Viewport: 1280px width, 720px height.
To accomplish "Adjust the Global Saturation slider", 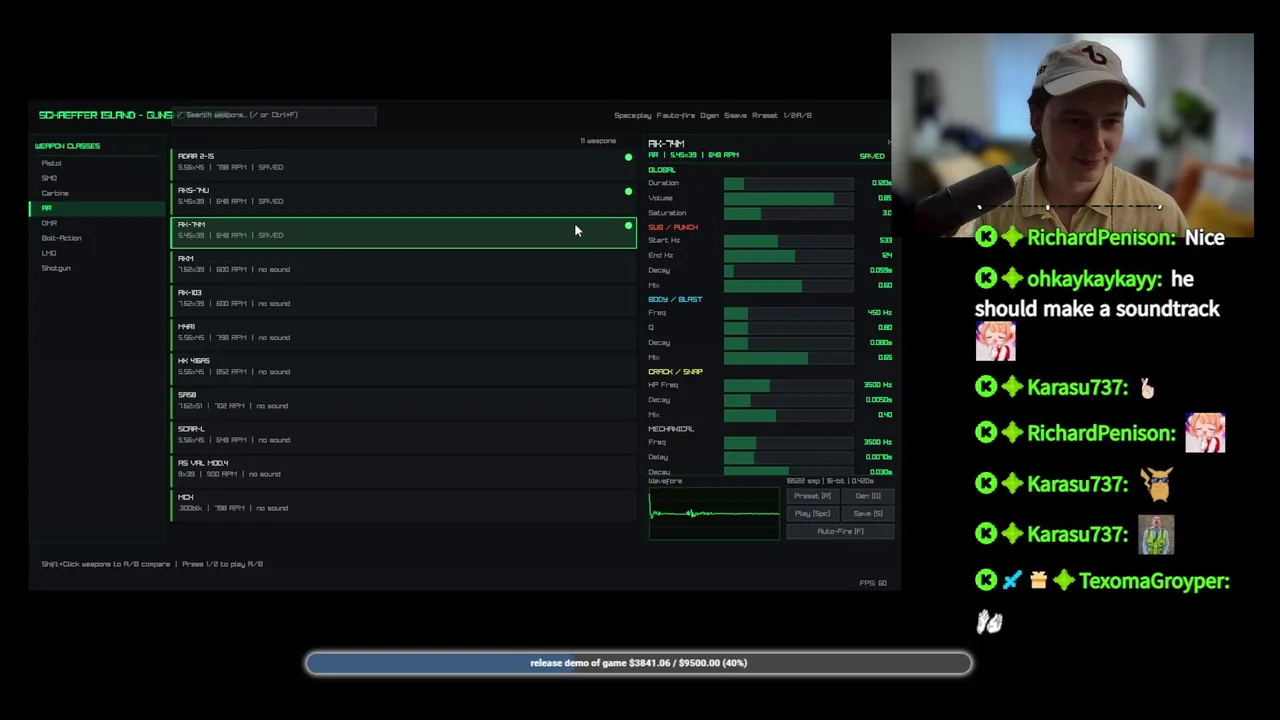I will point(788,214).
